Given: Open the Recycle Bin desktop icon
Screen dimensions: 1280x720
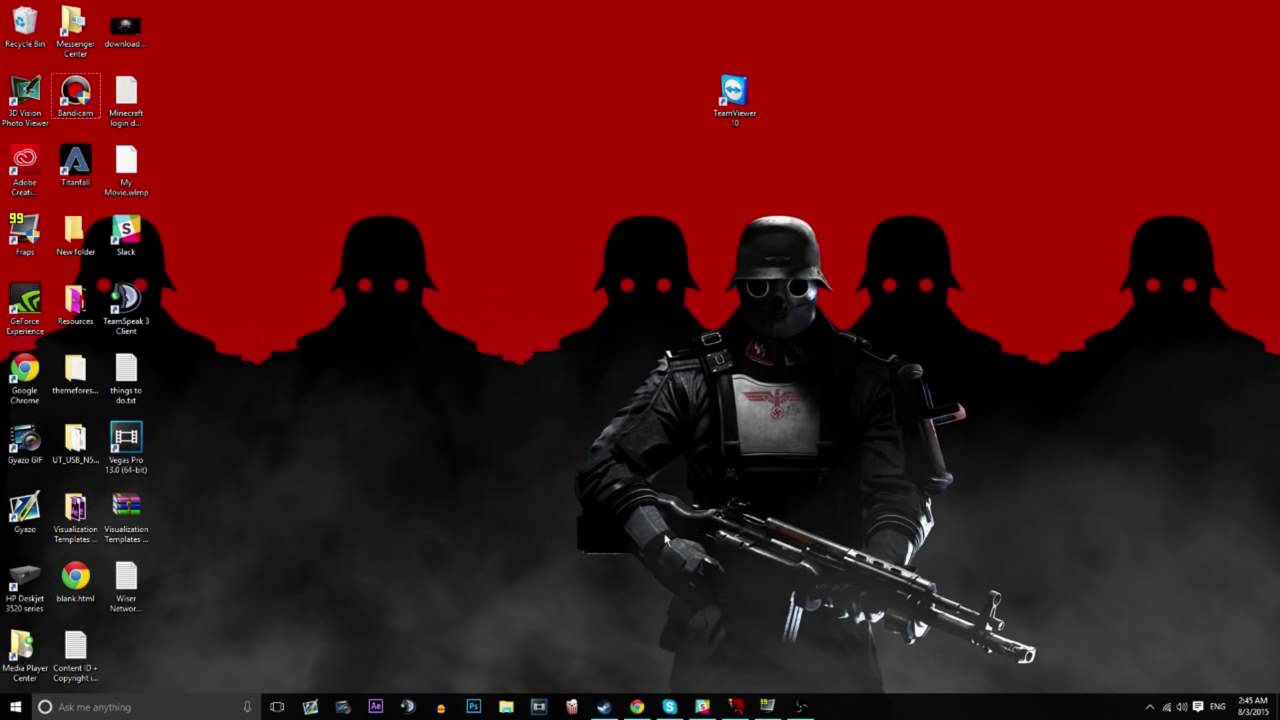Looking at the screenshot, I should coord(25,28).
